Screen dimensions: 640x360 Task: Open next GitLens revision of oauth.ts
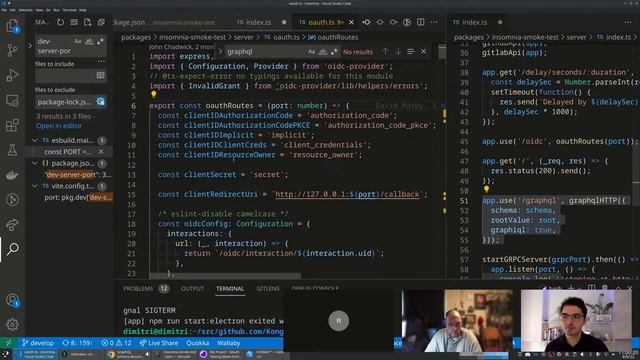(393, 22)
